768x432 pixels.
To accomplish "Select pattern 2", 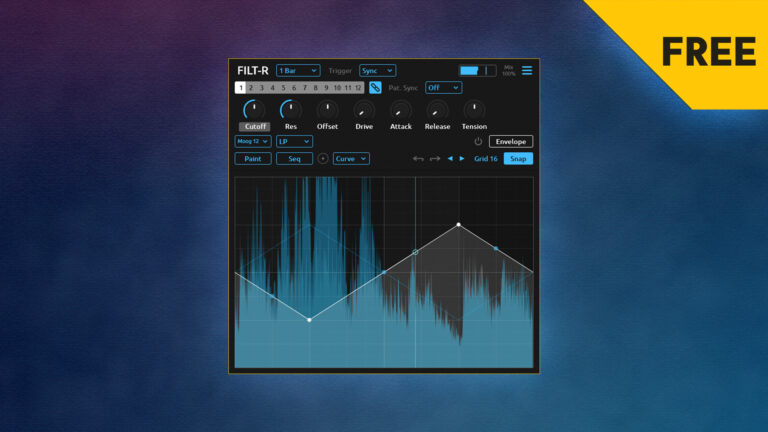I will click(251, 88).
